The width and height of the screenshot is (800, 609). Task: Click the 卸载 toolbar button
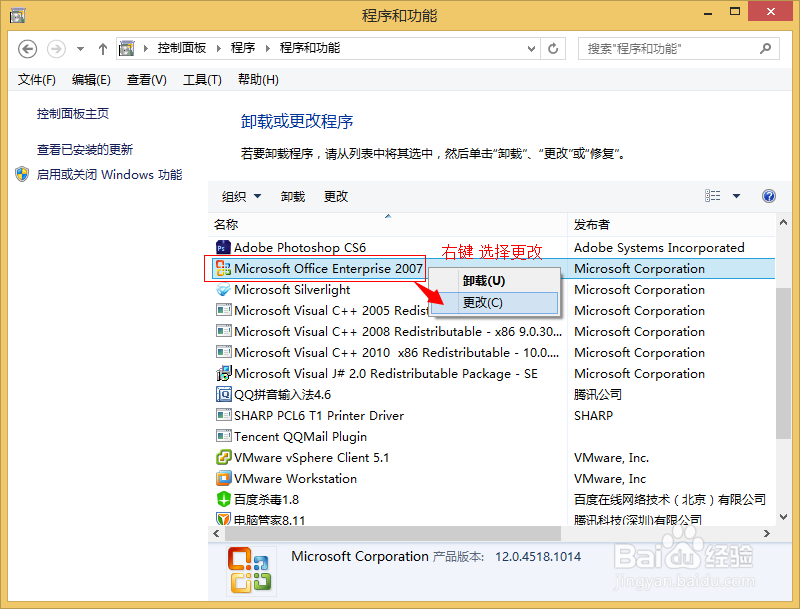tap(293, 196)
